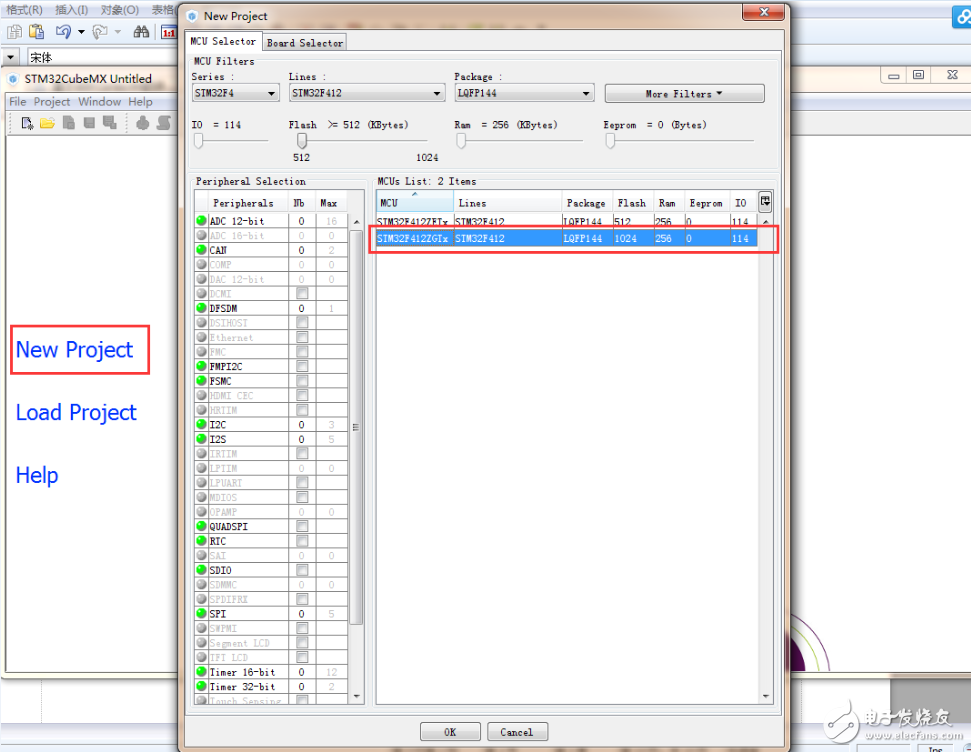
Task: Tick the RTC peripheral checkbox
Action: [302, 541]
